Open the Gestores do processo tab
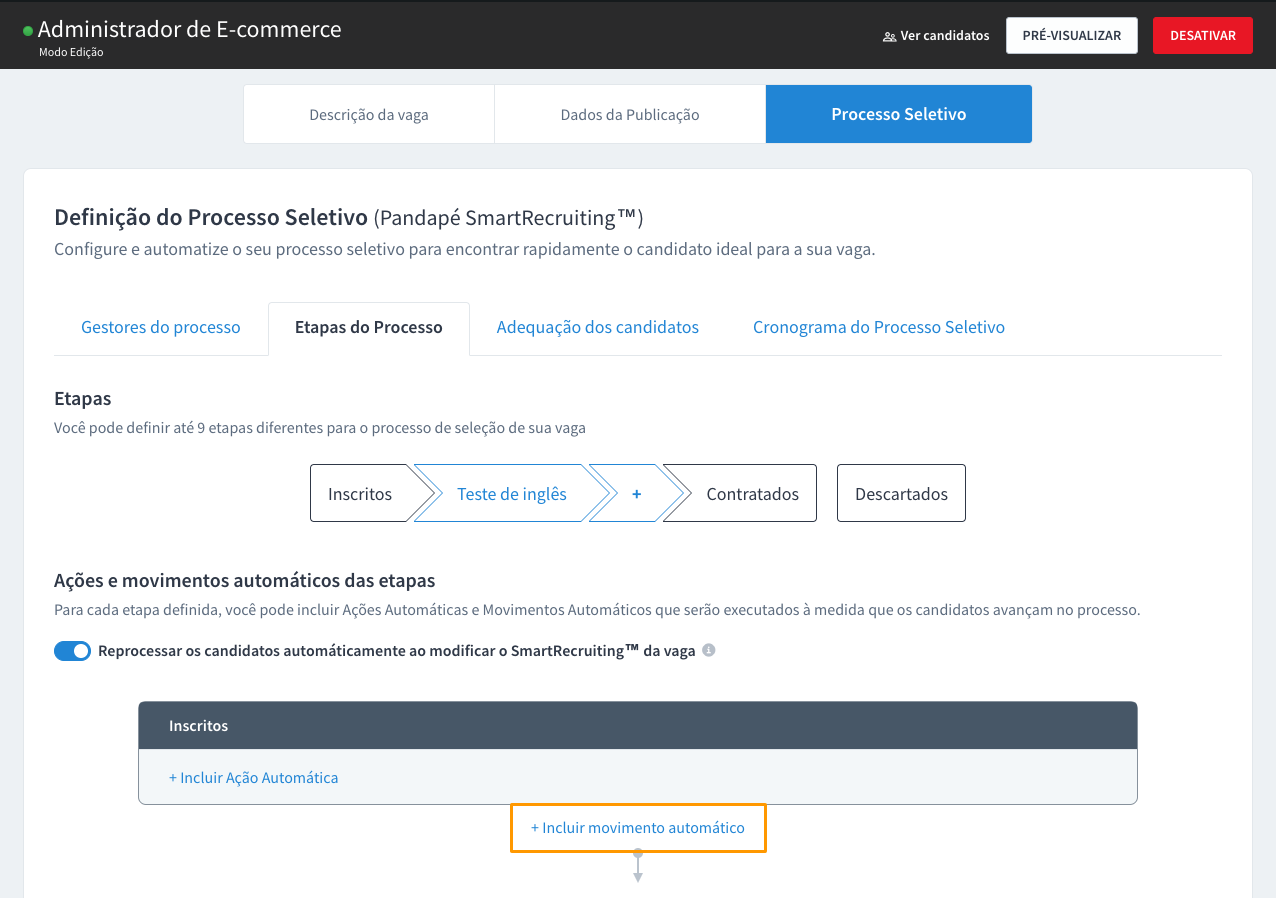1276x898 pixels. point(161,327)
